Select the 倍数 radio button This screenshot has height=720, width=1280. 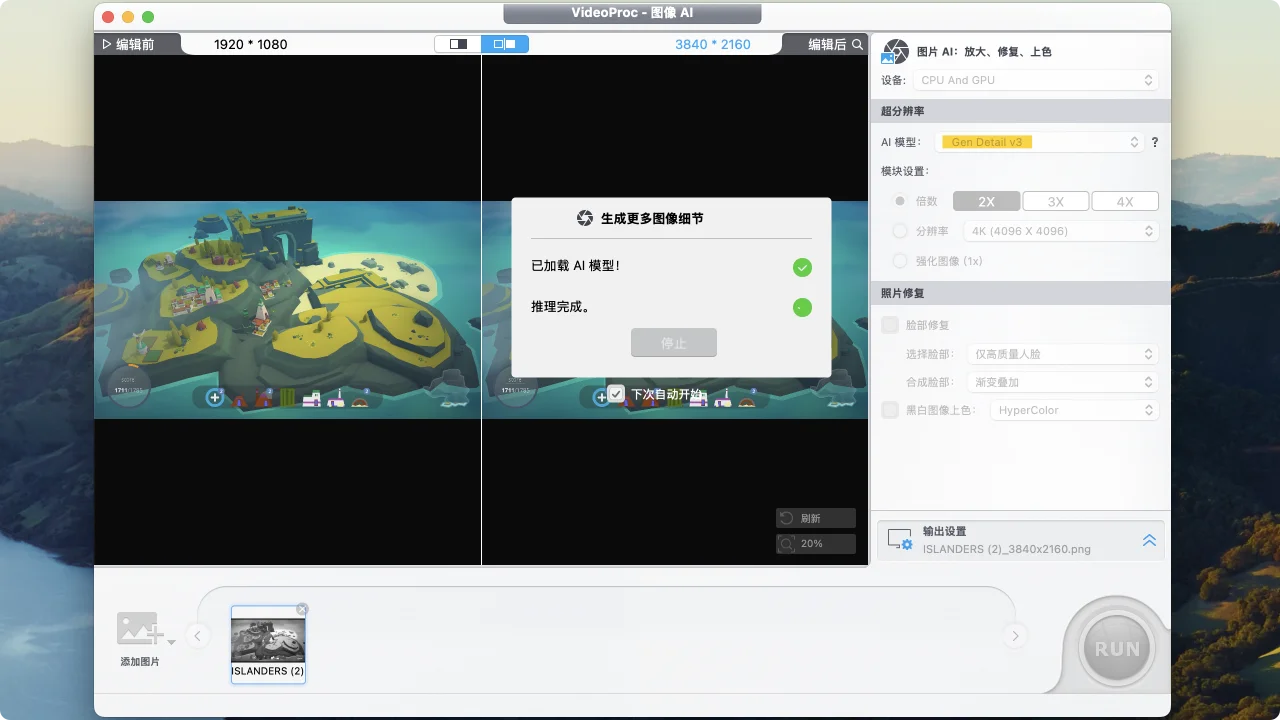click(900, 201)
